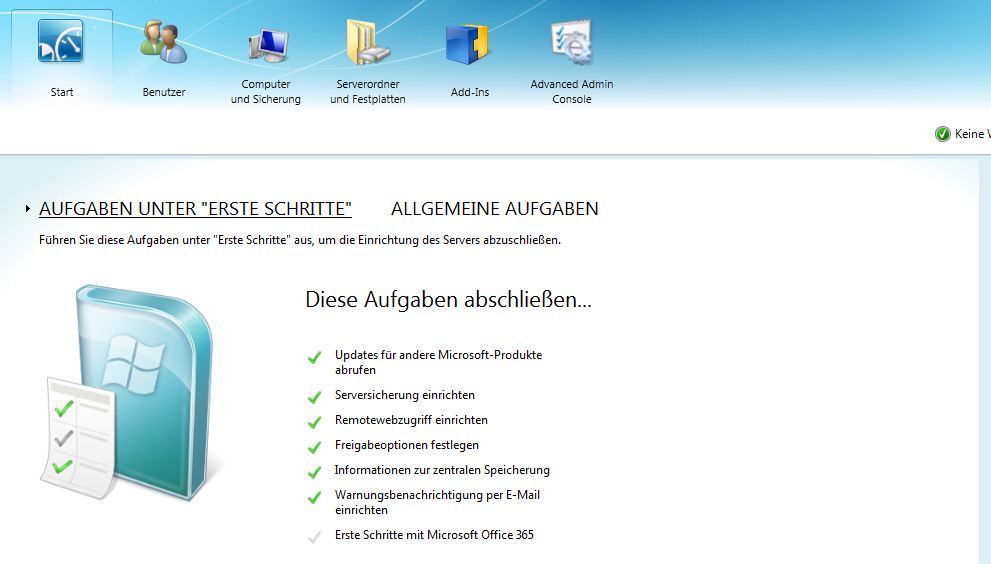The height and width of the screenshot is (564, 991).
Task: Click green checkmark beside Warnungsbenachrichtigung task
Action: 314,498
